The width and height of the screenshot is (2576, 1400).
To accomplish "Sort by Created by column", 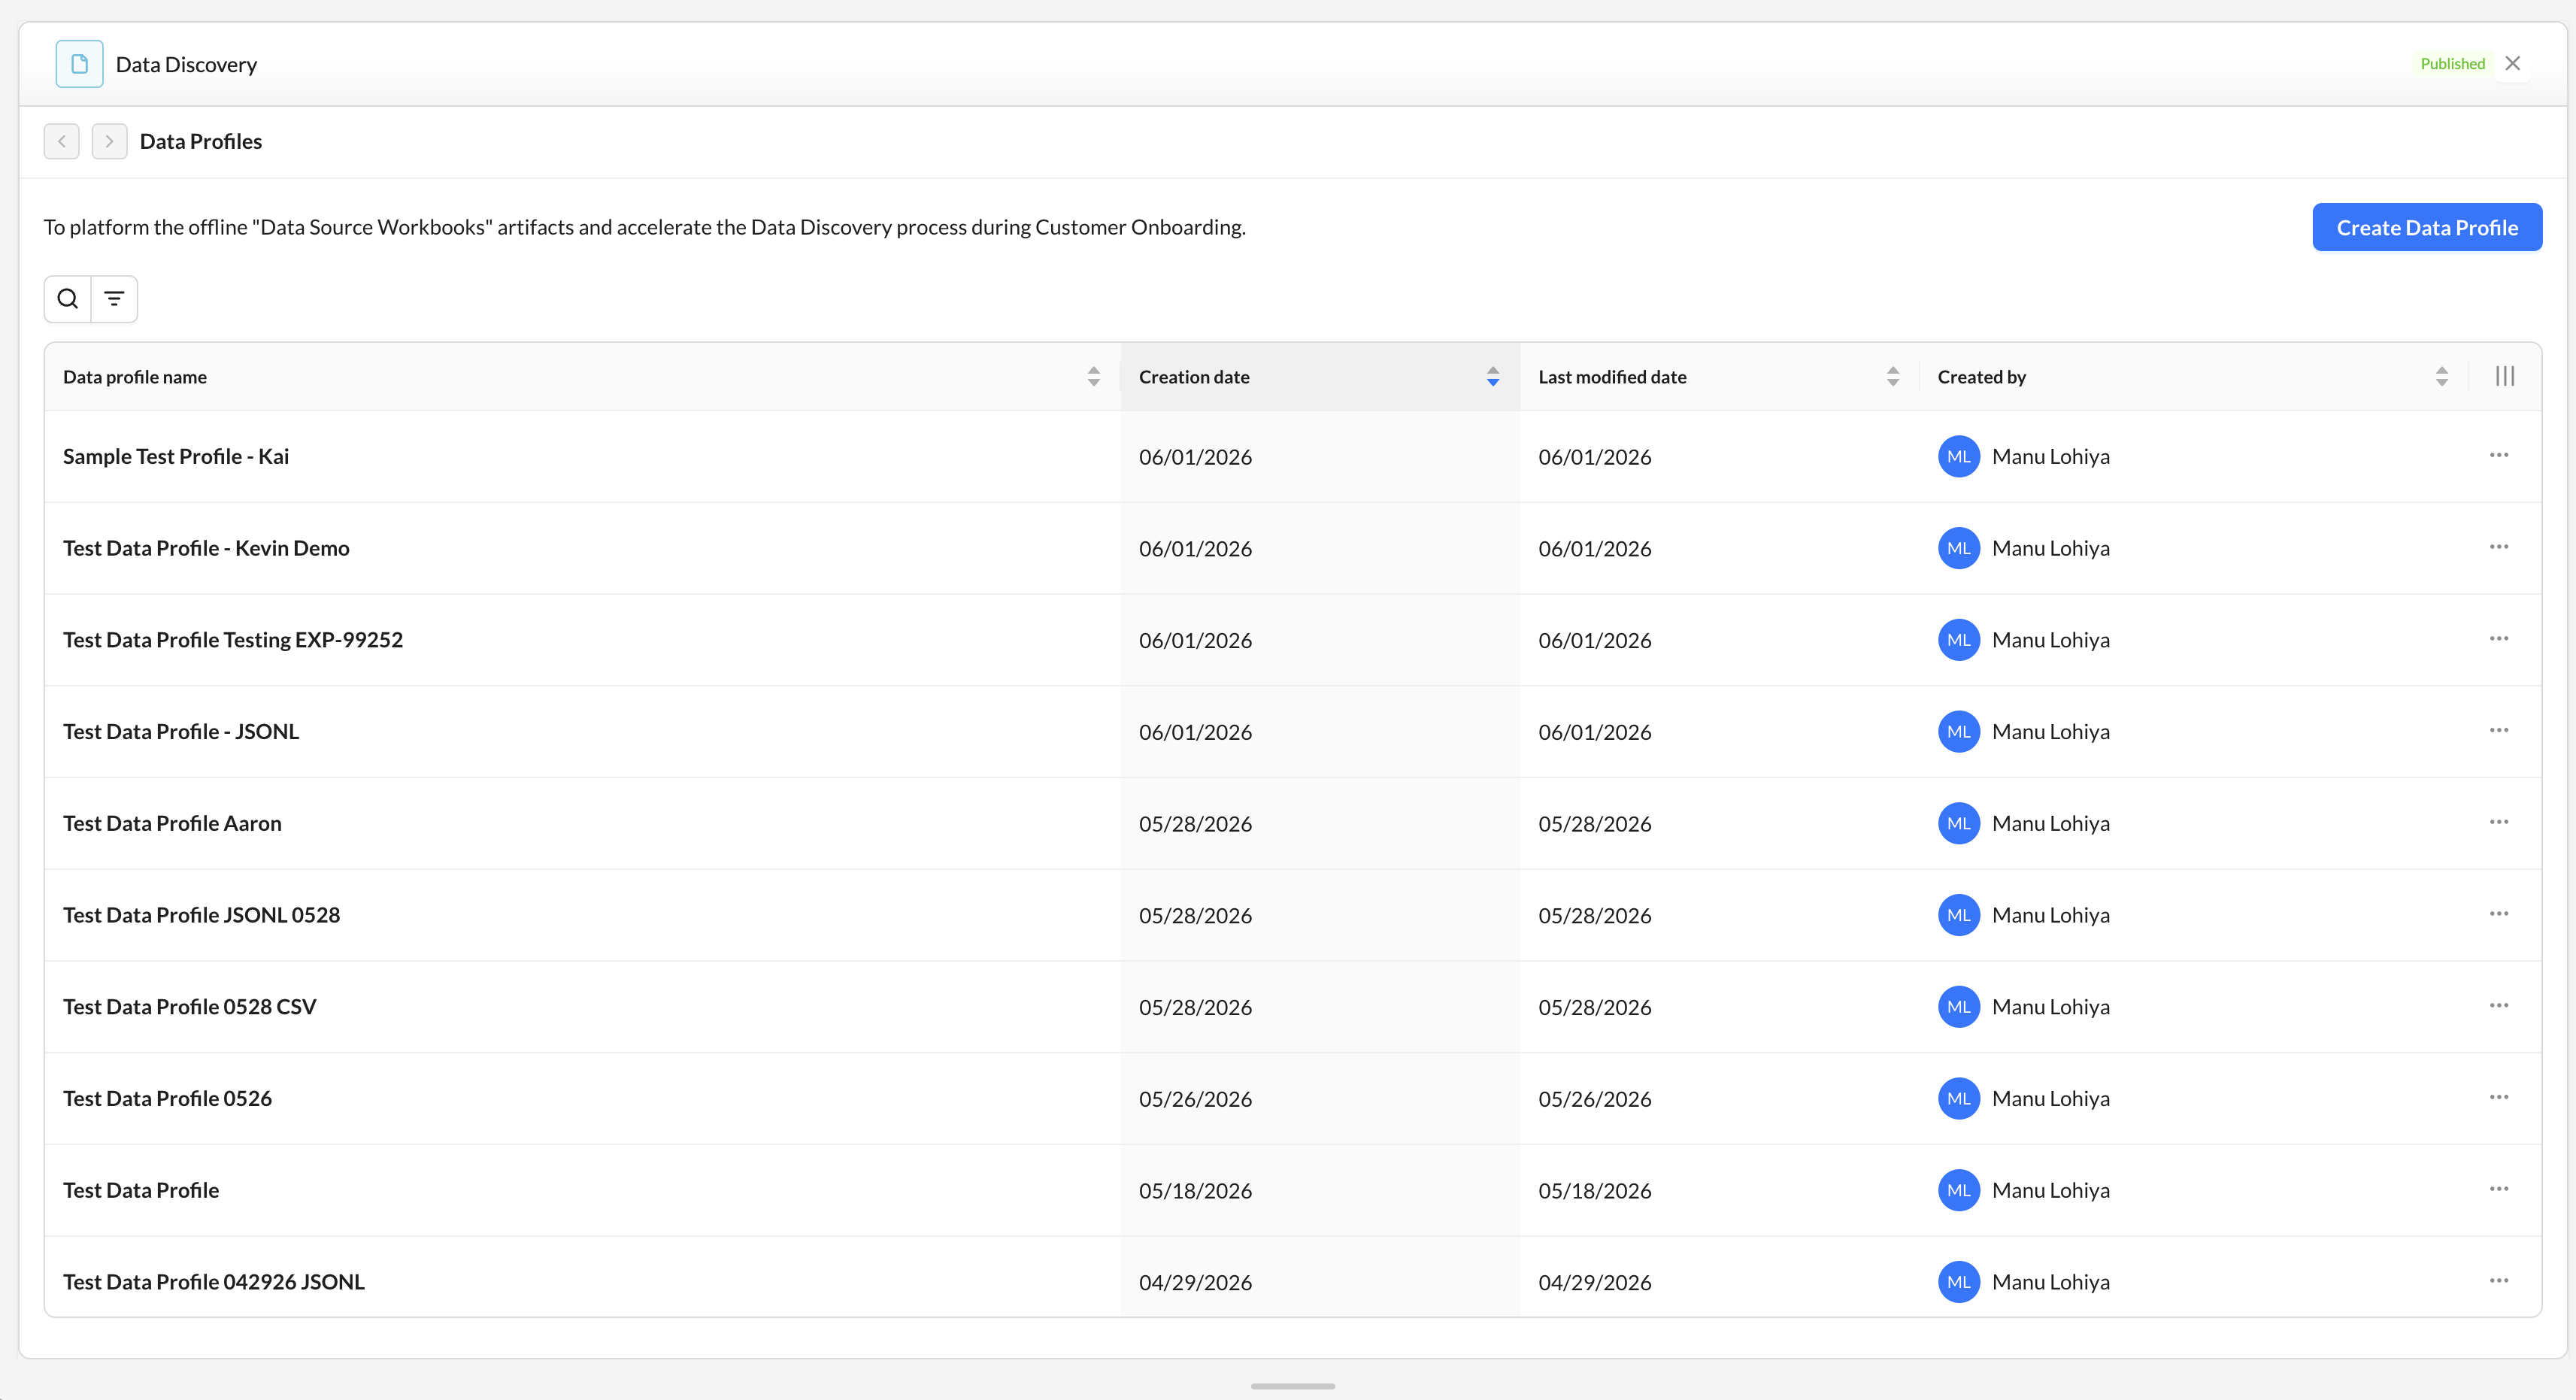I will click(x=2441, y=376).
